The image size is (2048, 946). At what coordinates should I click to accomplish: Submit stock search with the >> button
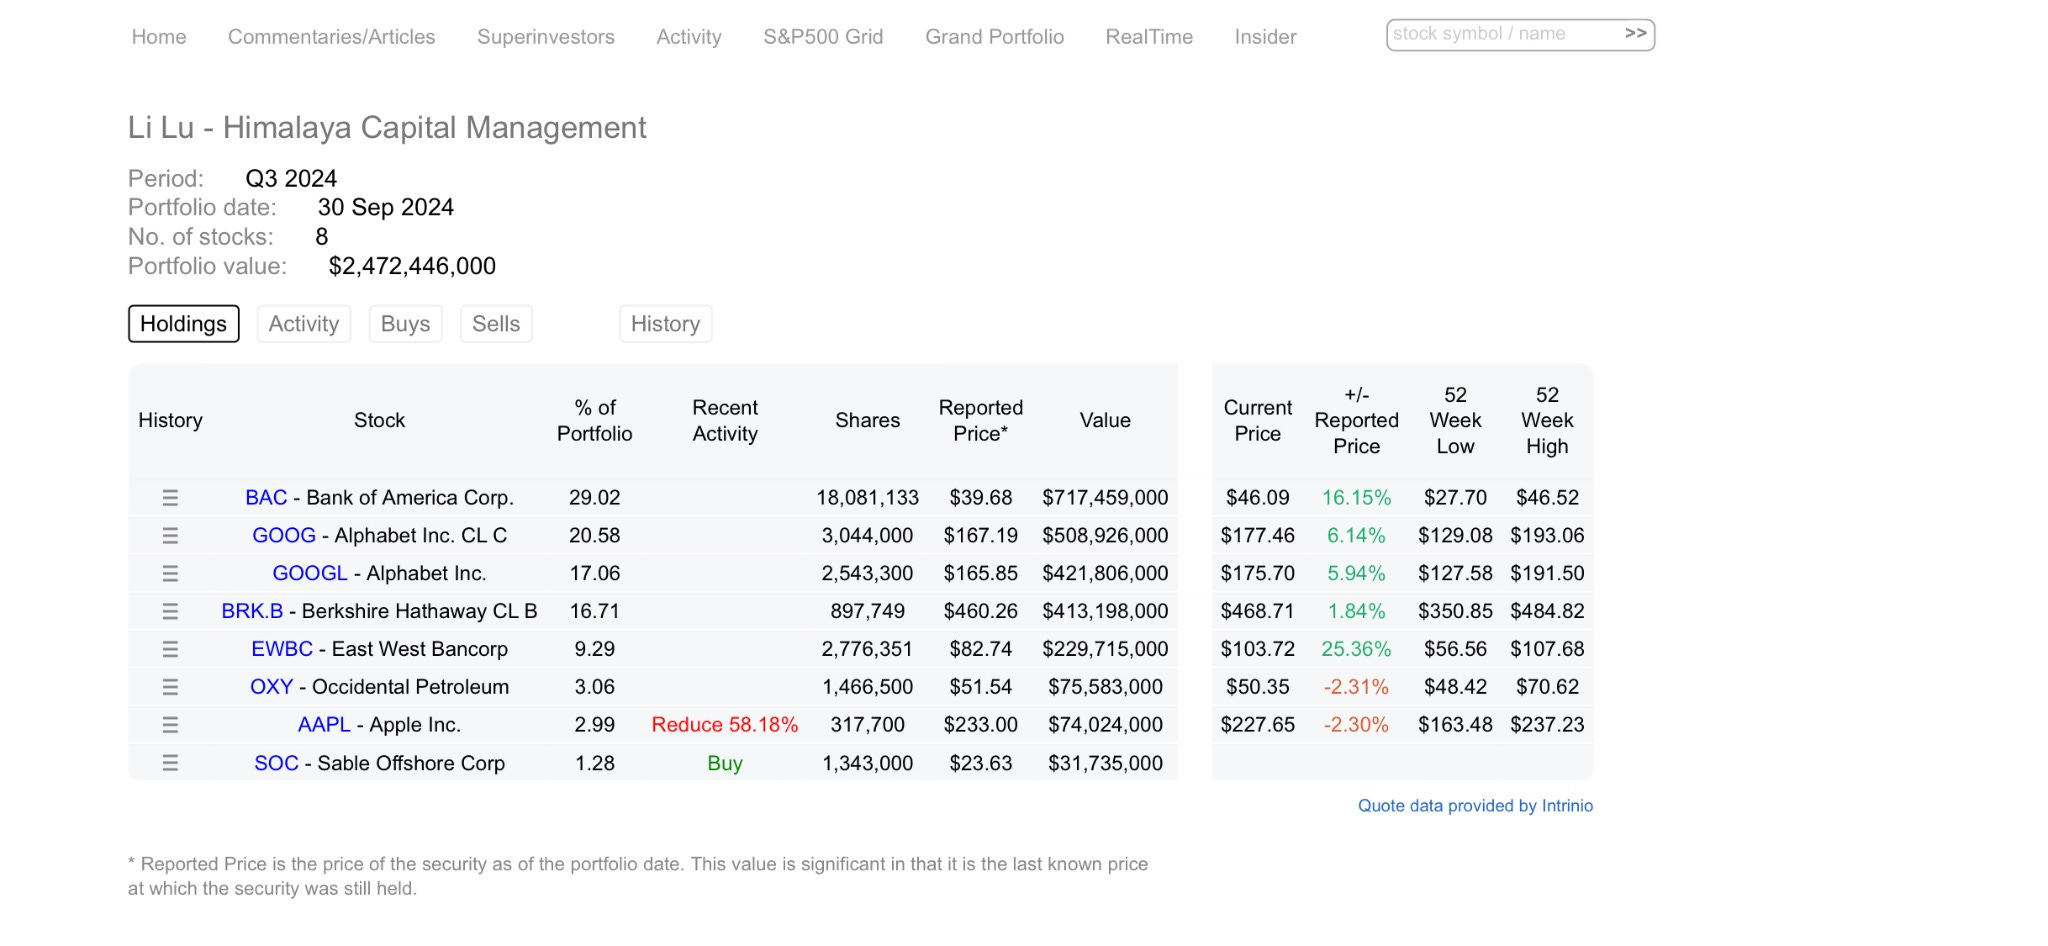(x=1635, y=34)
